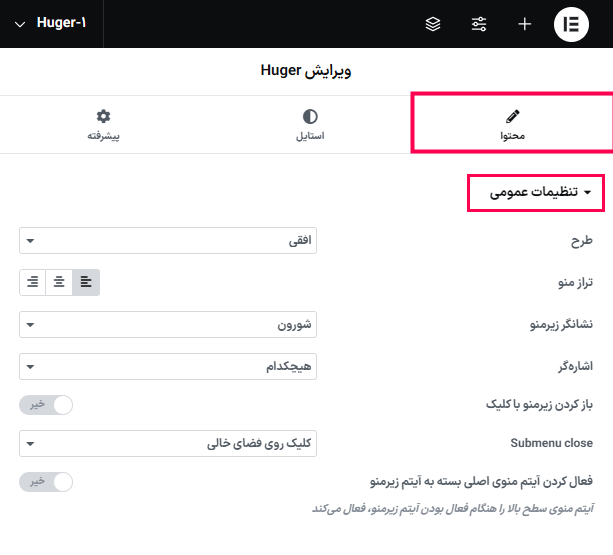Image resolution: width=613 pixels, height=555 pixels.
Task: Toggle فعال کردن آیتم منوی اصلی switch
Action: coord(46,482)
